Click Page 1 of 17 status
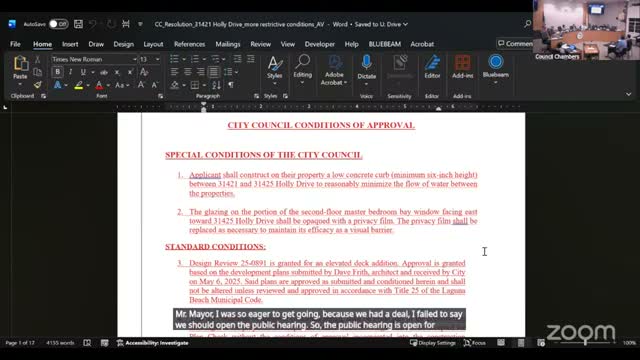Screen dimensions: 640x360 coord(20,343)
